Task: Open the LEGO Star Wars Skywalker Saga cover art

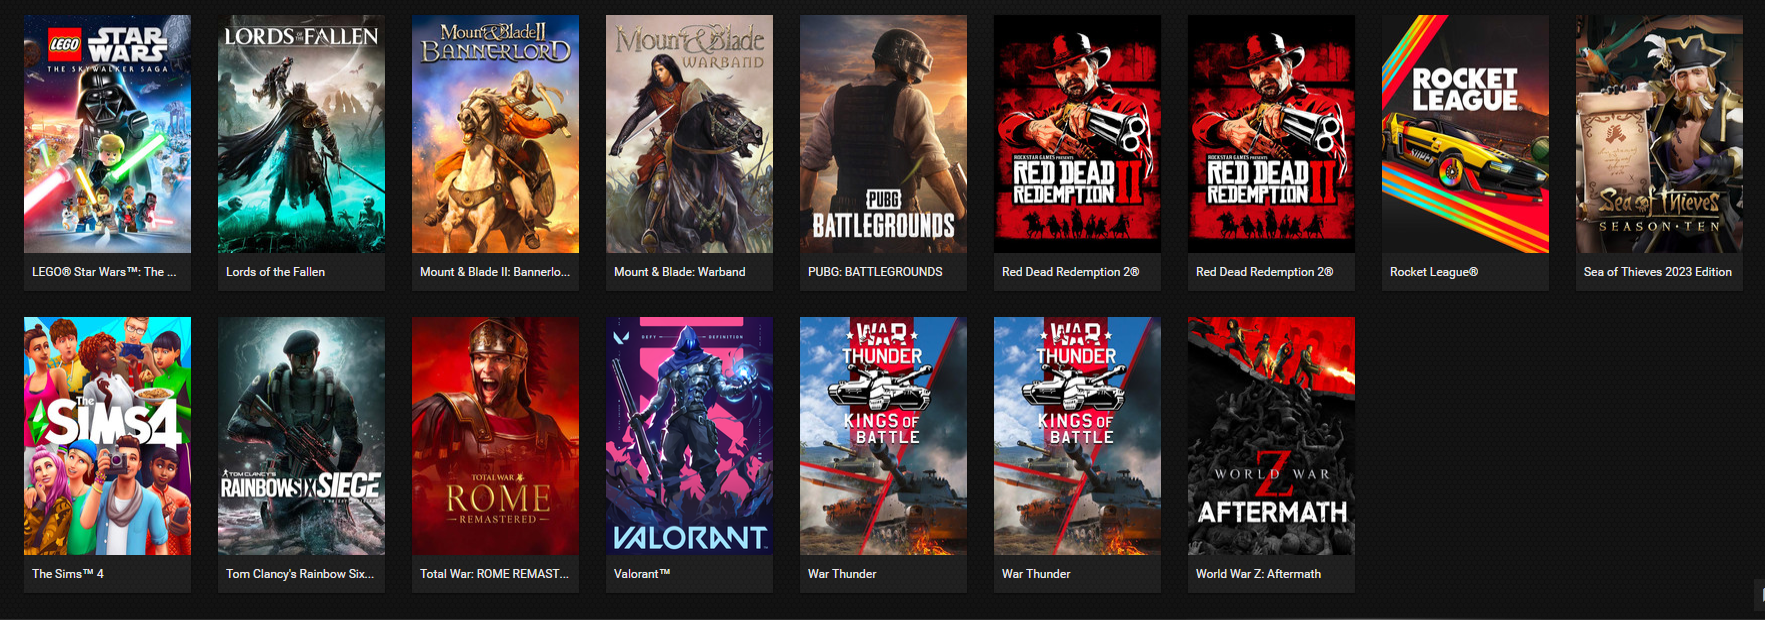Action: (x=107, y=134)
